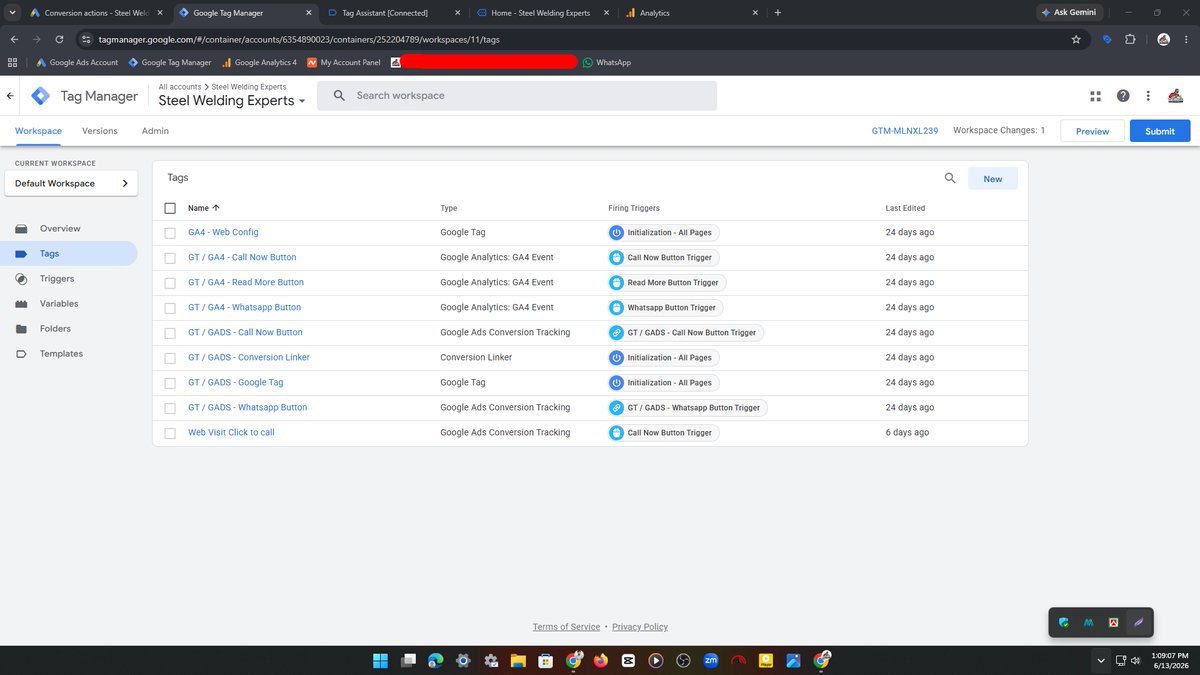Open Google Analytics 4 bookmark

259,62
